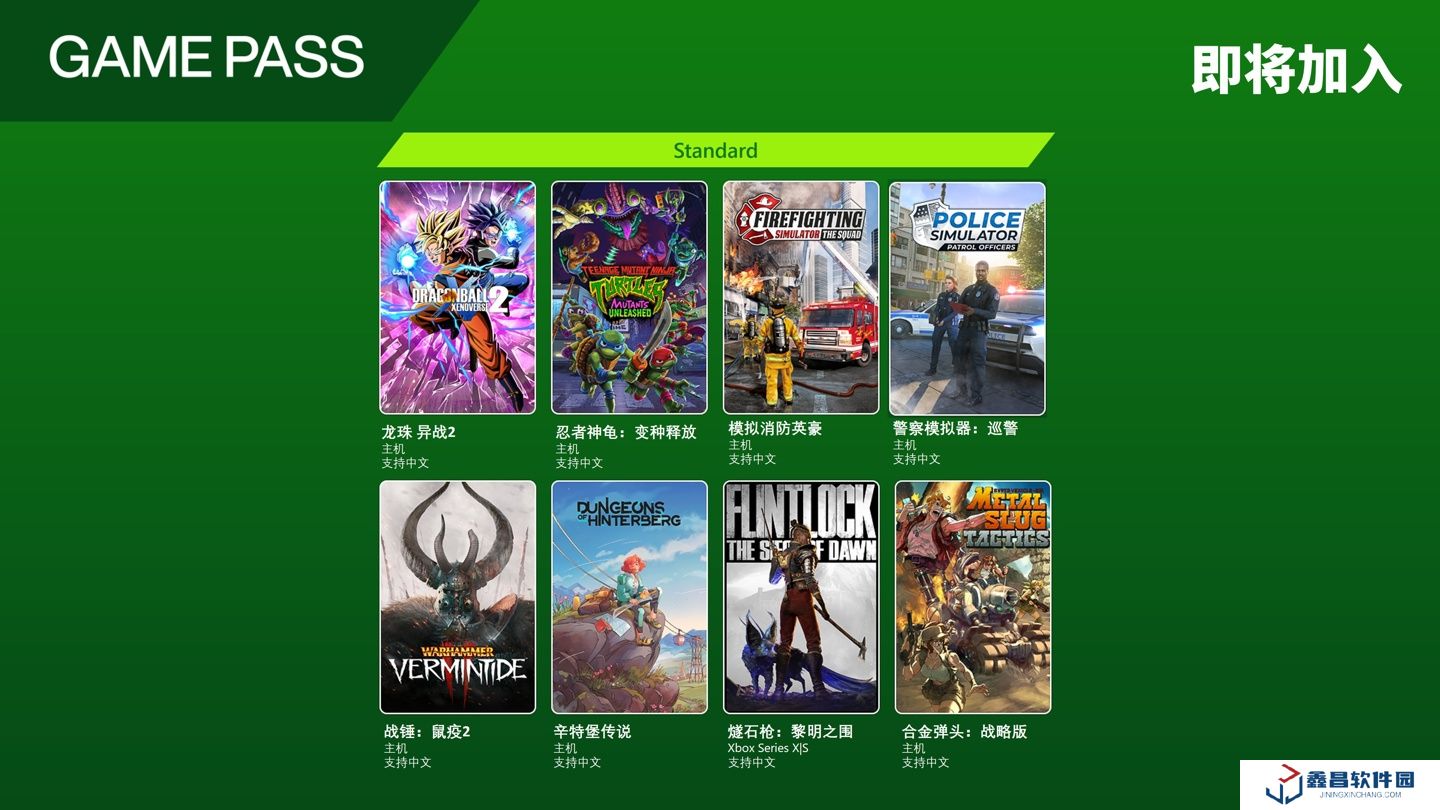This screenshot has width=1440, height=810.
Task: Select the 合金弹头:战略版 title label
Action: (964, 731)
